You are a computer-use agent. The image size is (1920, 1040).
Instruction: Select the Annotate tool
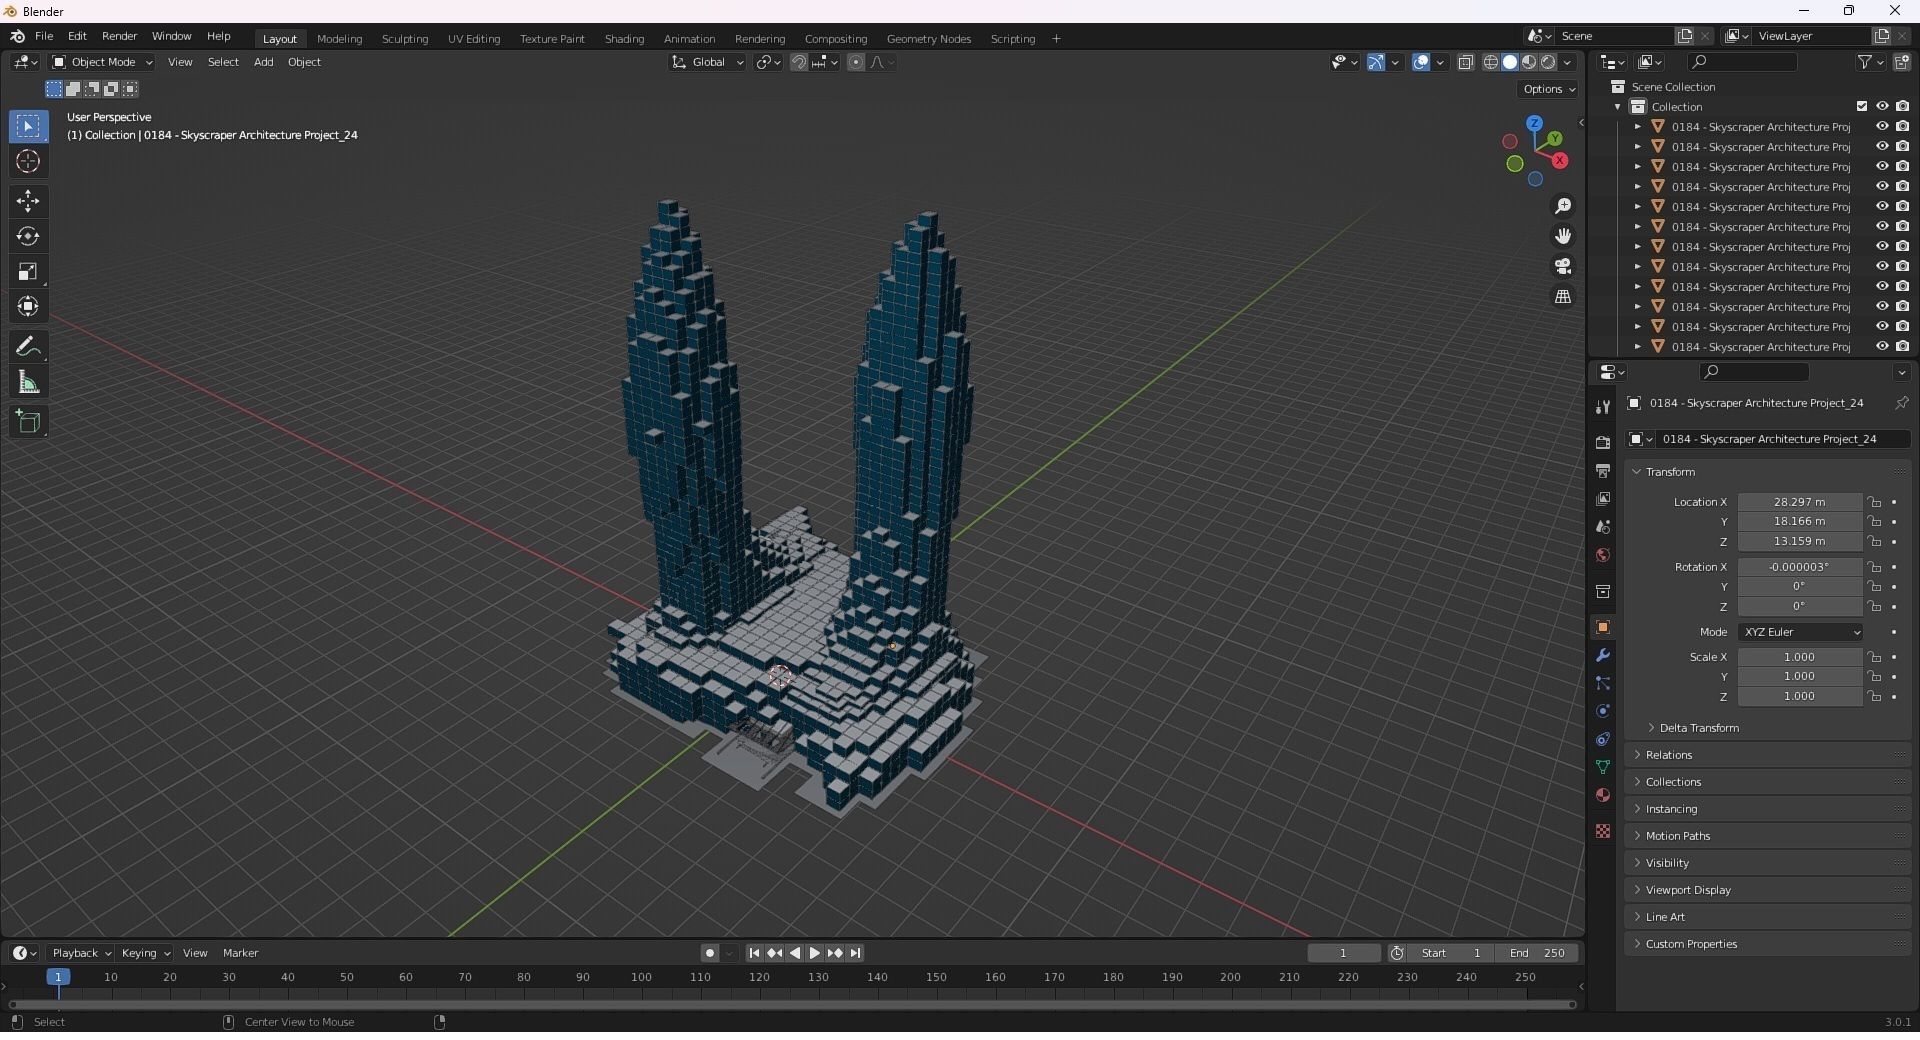click(28, 347)
